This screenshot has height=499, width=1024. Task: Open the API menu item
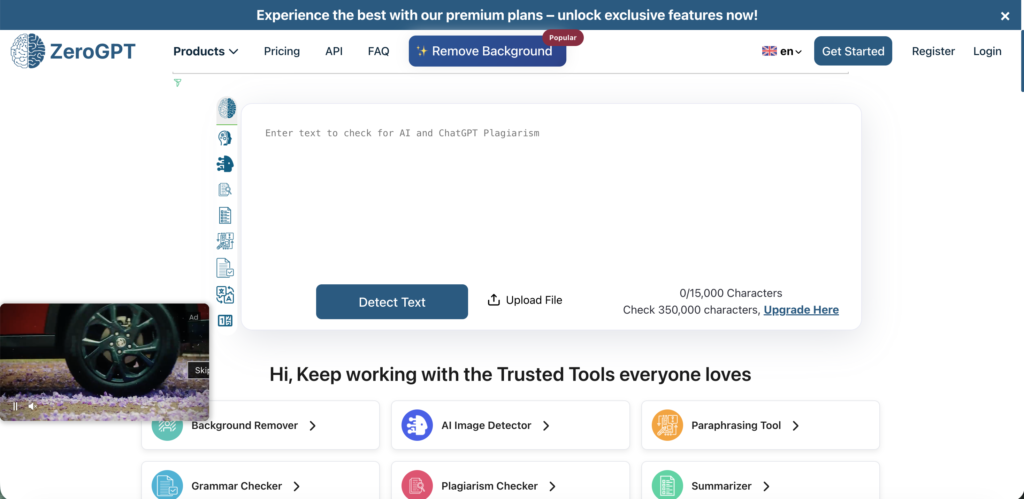click(x=334, y=51)
